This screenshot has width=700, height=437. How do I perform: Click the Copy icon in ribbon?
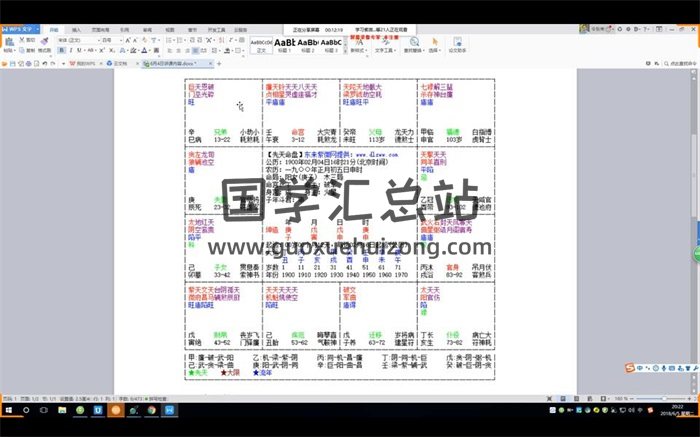click(22, 50)
